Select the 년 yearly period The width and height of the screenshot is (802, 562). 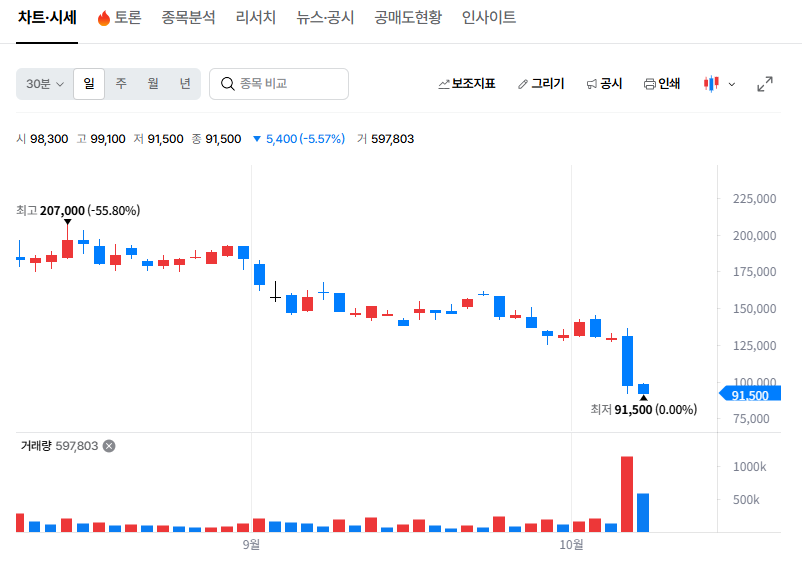click(x=185, y=84)
